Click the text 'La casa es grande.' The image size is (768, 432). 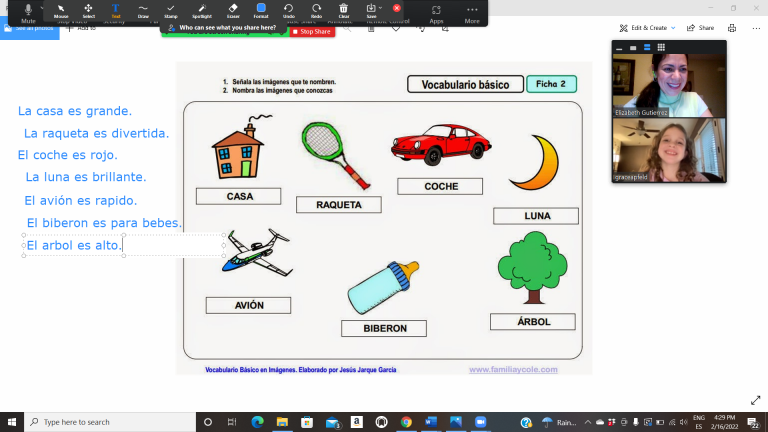coord(75,111)
